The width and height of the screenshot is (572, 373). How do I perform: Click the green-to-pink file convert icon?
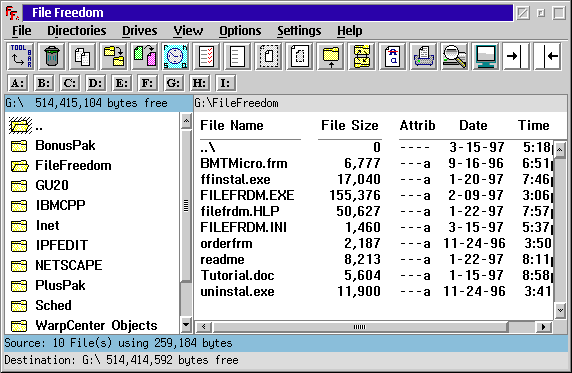(144, 56)
